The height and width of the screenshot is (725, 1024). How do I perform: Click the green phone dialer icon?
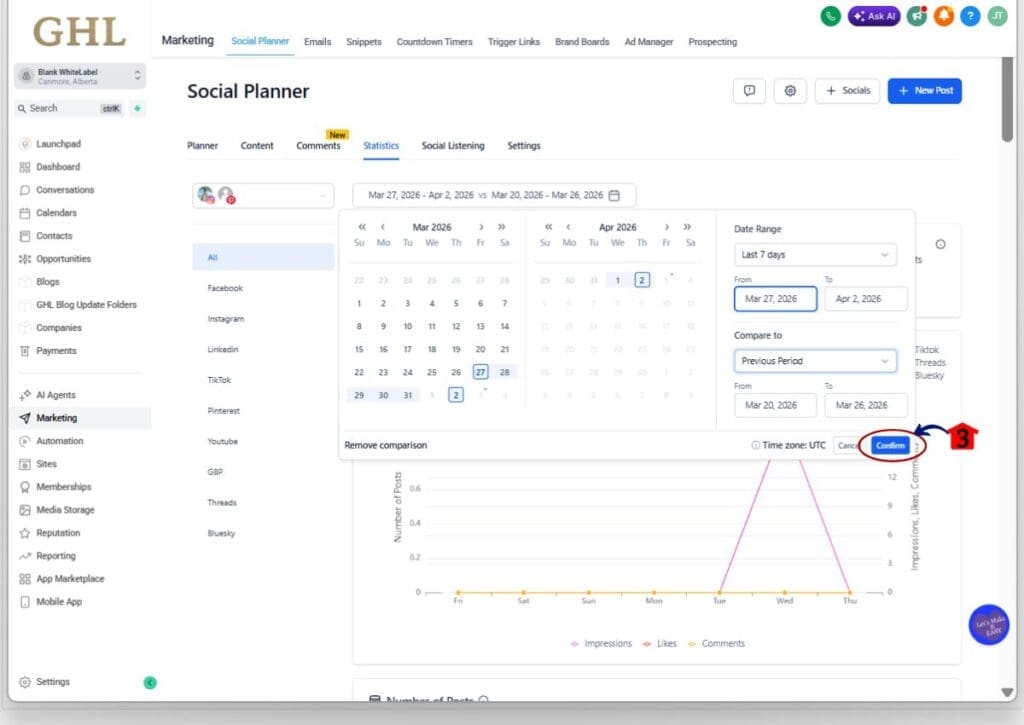(x=830, y=16)
